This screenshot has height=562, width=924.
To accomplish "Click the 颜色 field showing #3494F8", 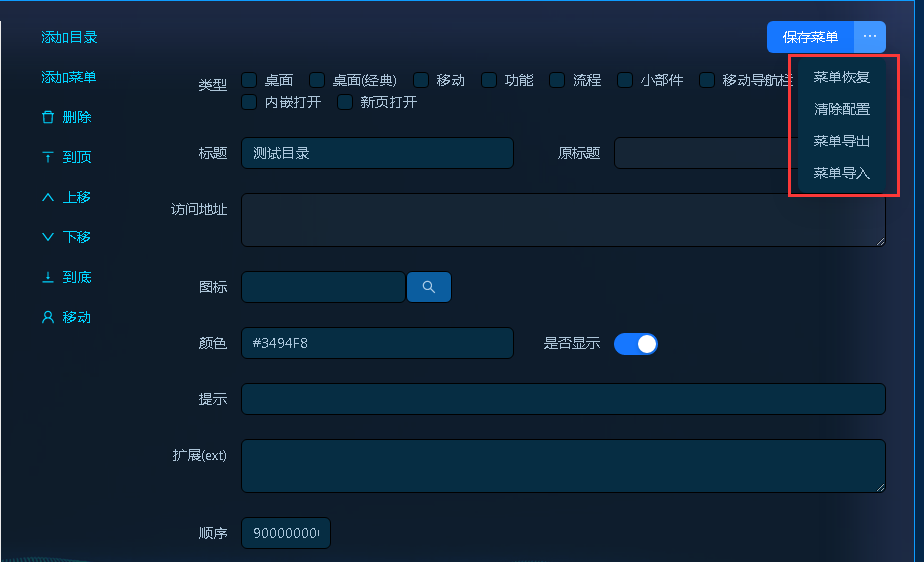I will click(x=377, y=343).
